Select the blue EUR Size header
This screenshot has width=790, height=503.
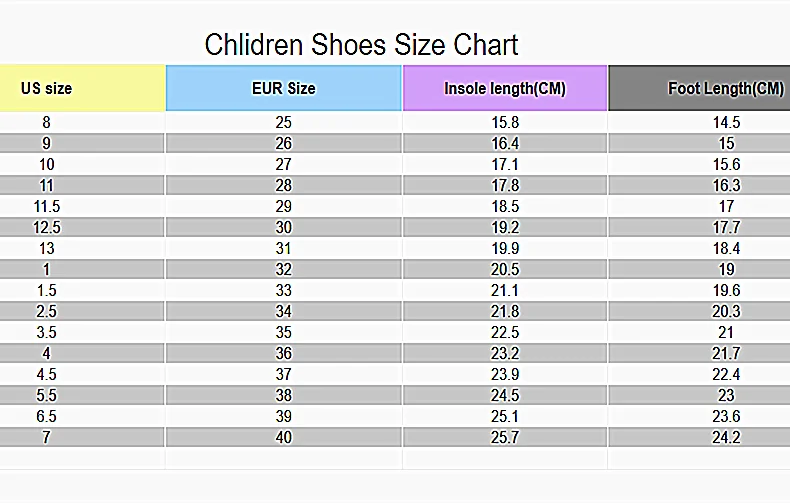point(284,88)
